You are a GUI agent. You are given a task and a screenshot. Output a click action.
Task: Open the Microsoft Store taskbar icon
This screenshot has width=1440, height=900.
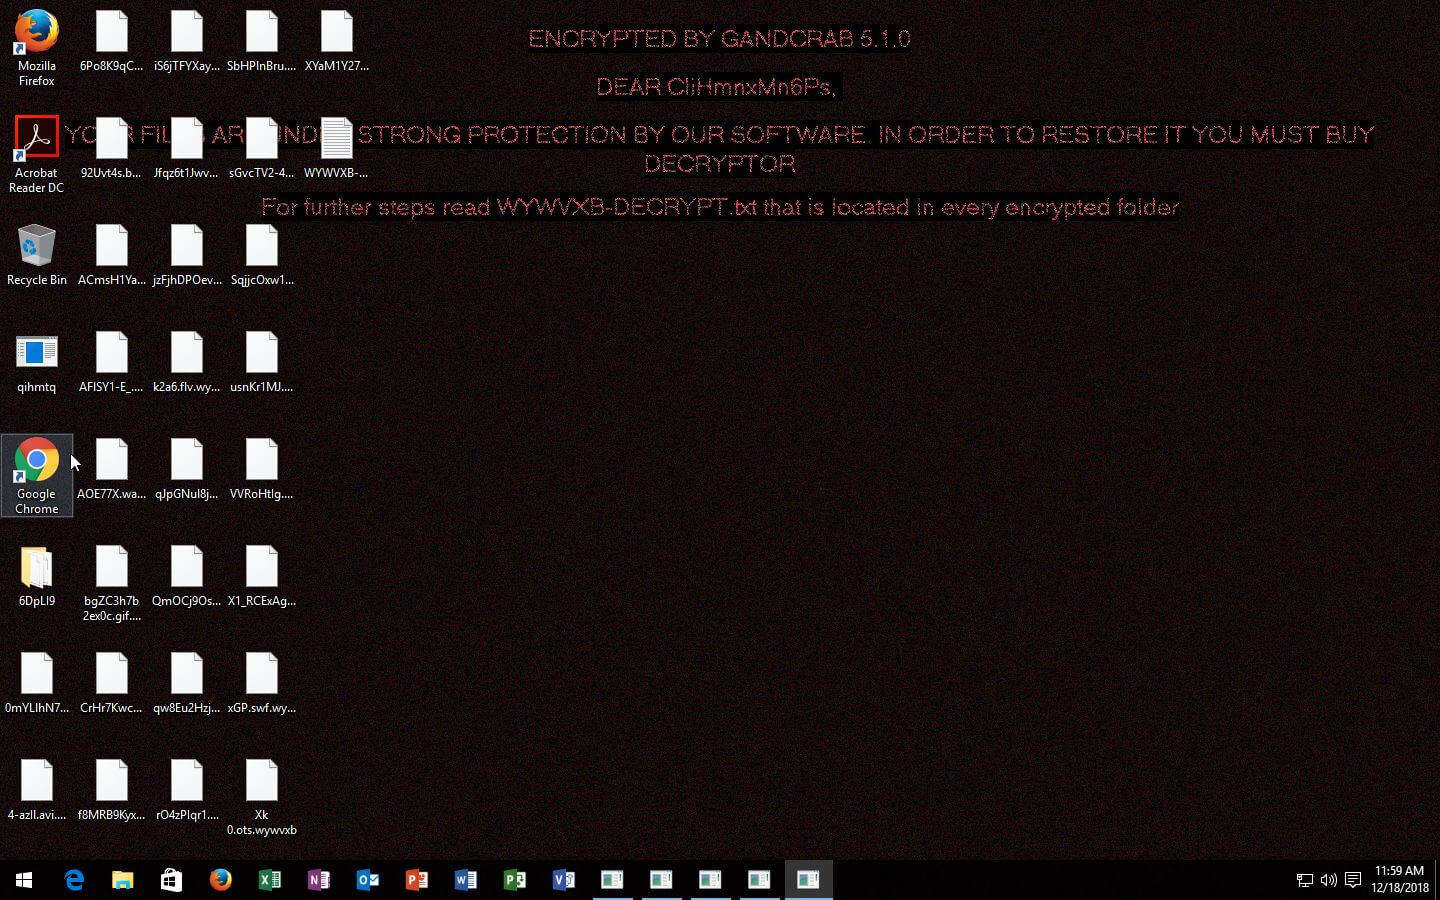[172, 880]
